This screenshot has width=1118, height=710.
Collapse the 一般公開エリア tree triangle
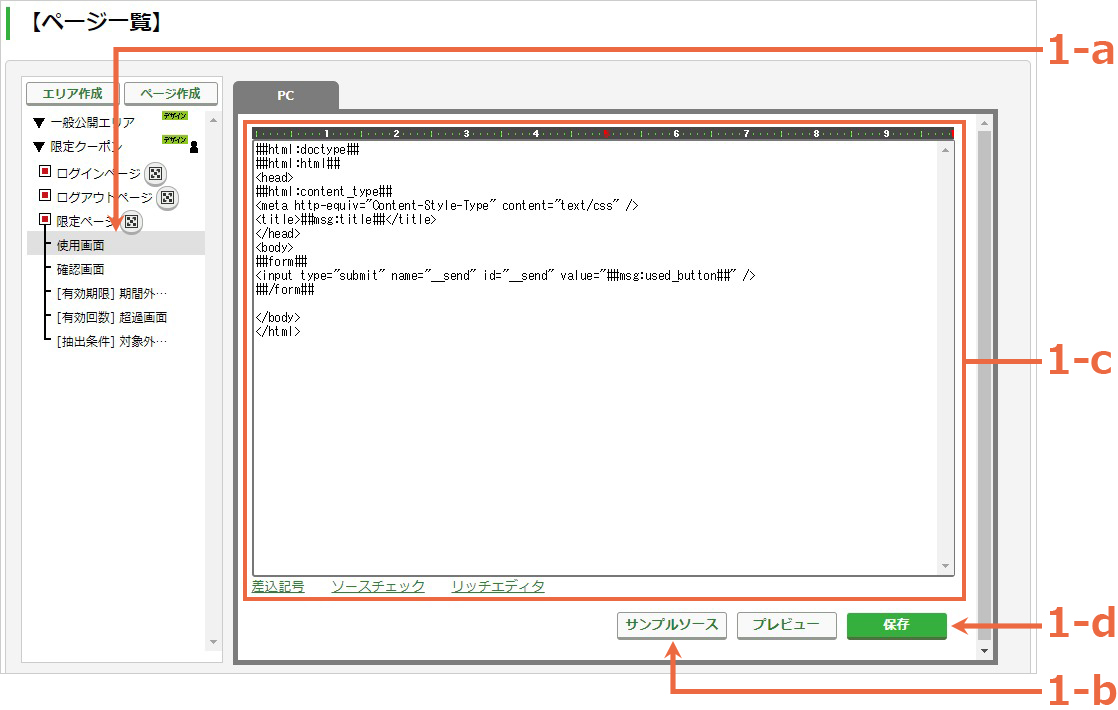[x=39, y=123]
